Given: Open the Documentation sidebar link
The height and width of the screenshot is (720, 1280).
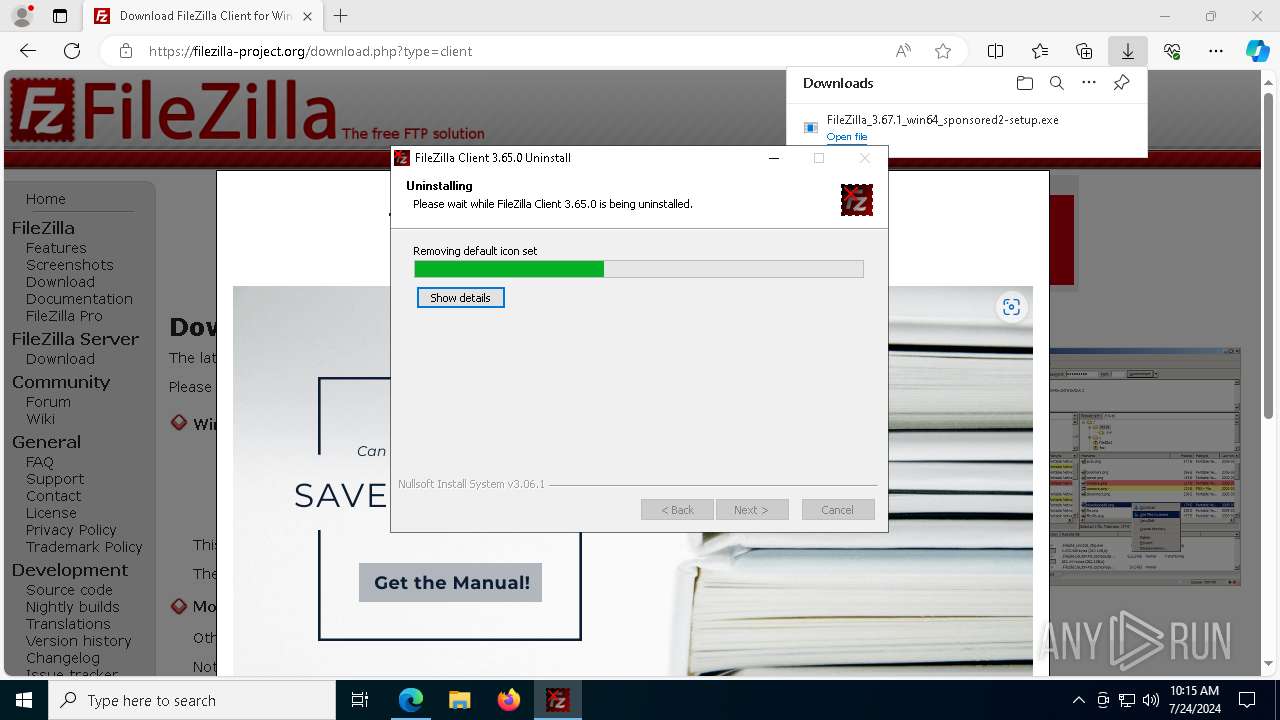Looking at the screenshot, I should (x=79, y=299).
